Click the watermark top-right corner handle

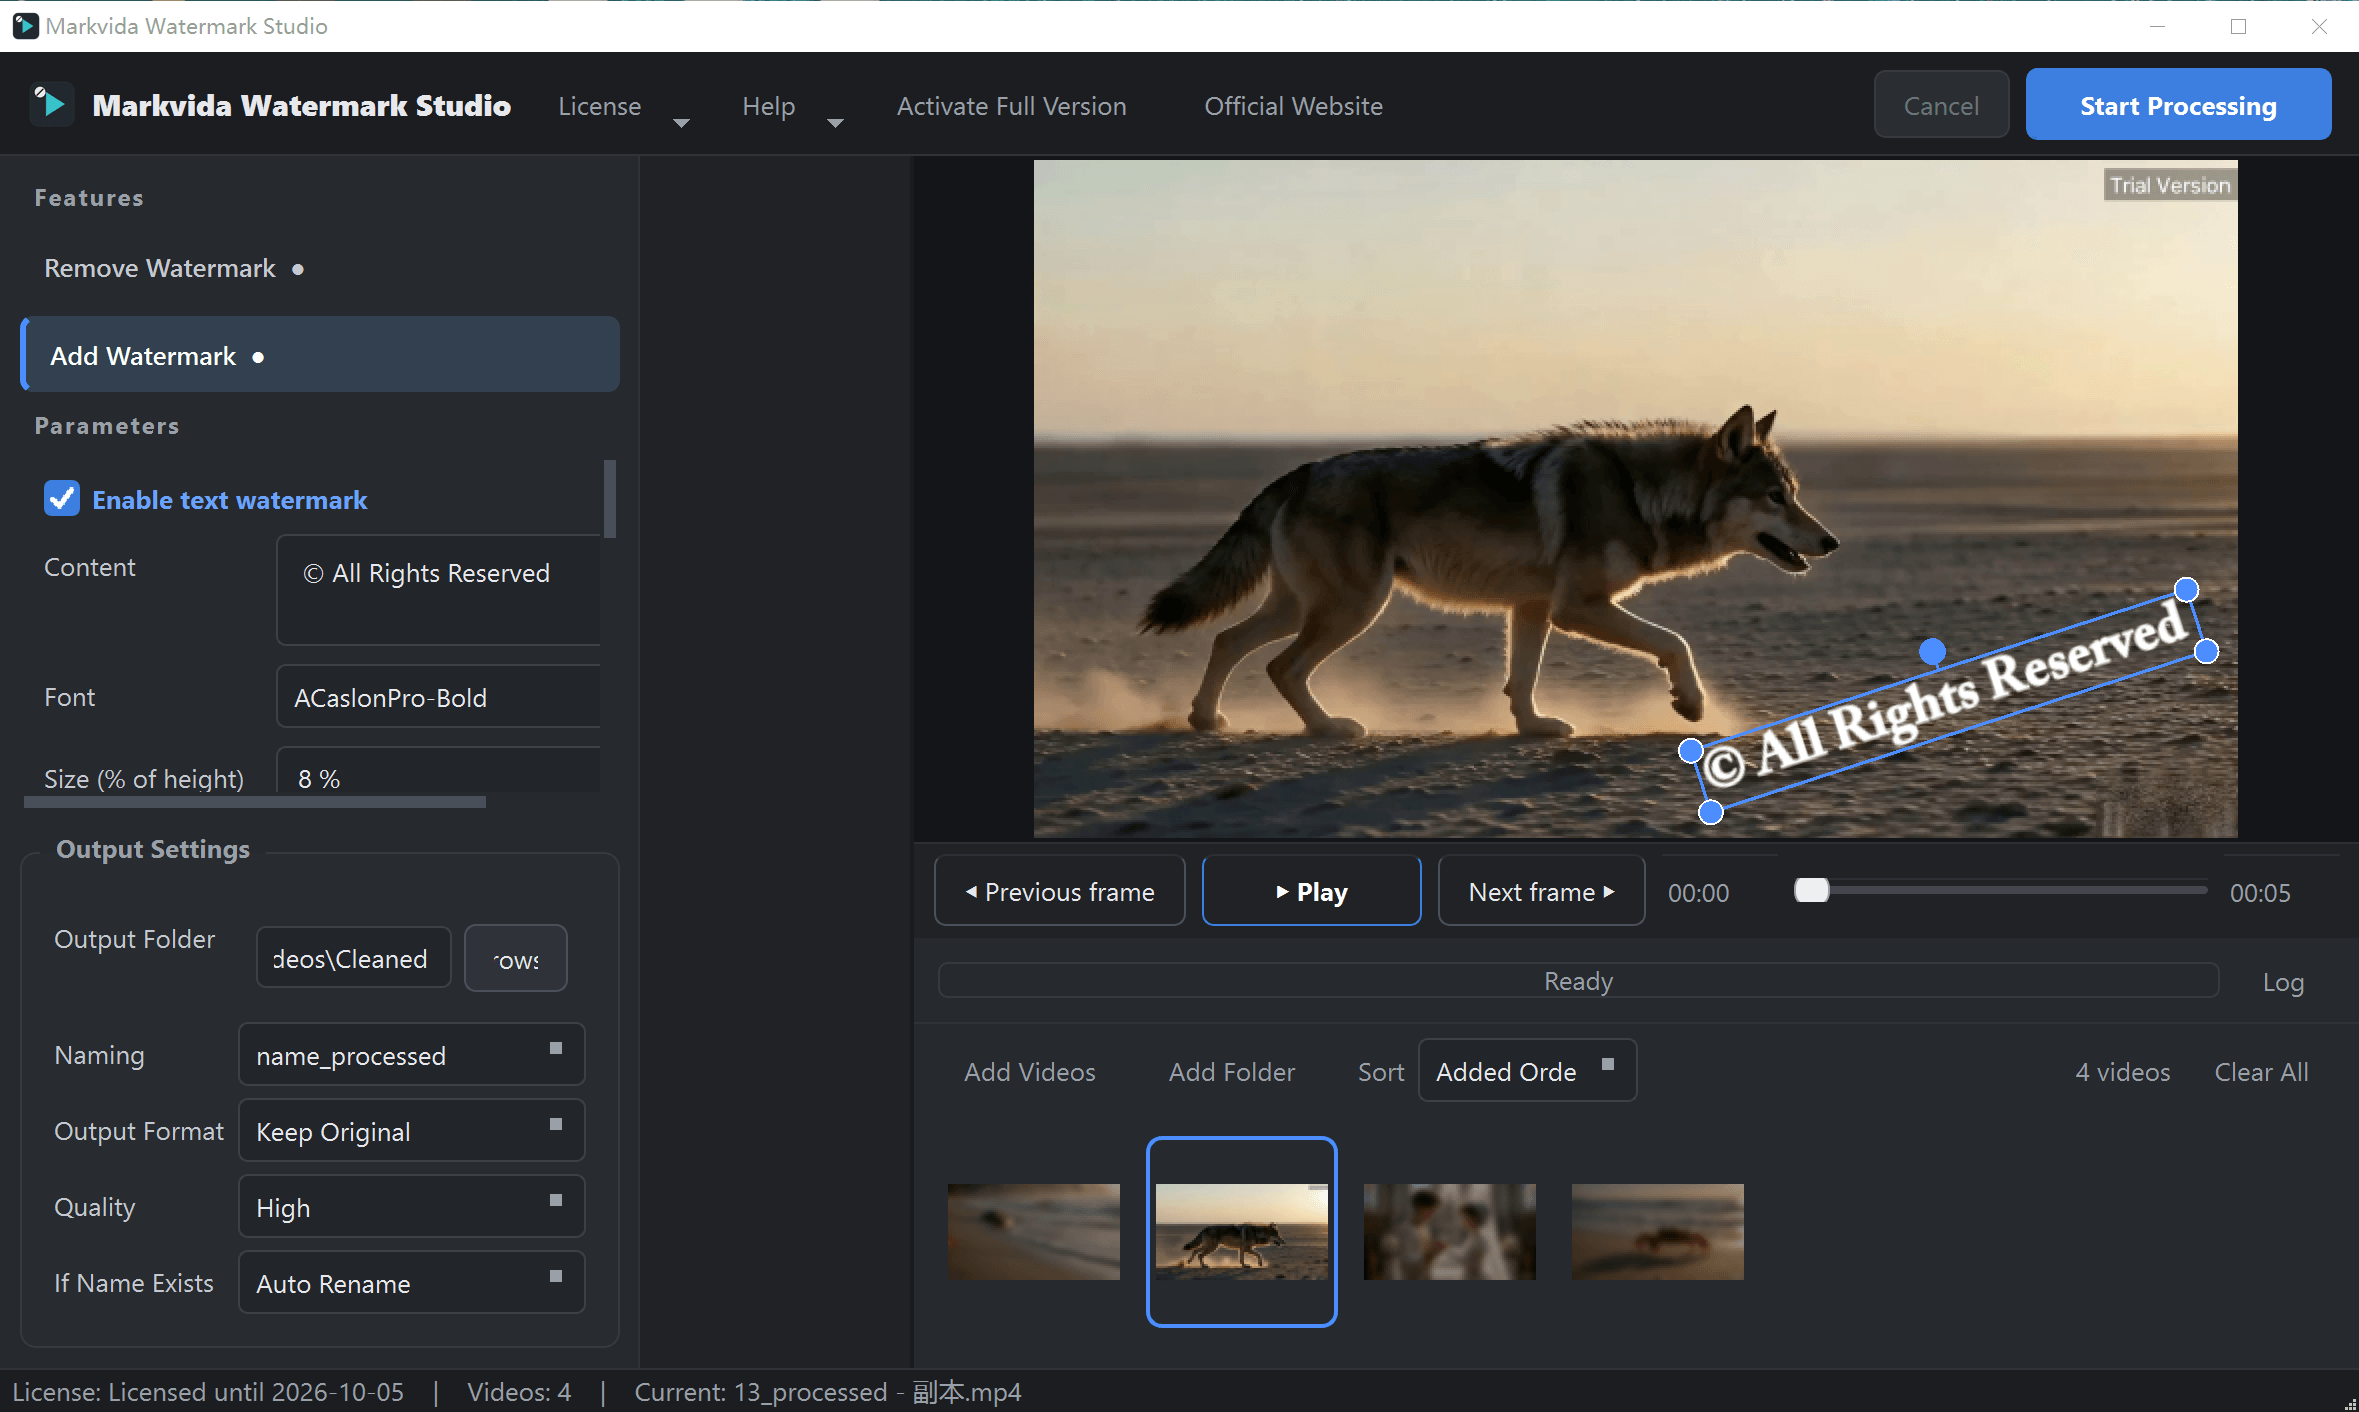(2187, 590)
